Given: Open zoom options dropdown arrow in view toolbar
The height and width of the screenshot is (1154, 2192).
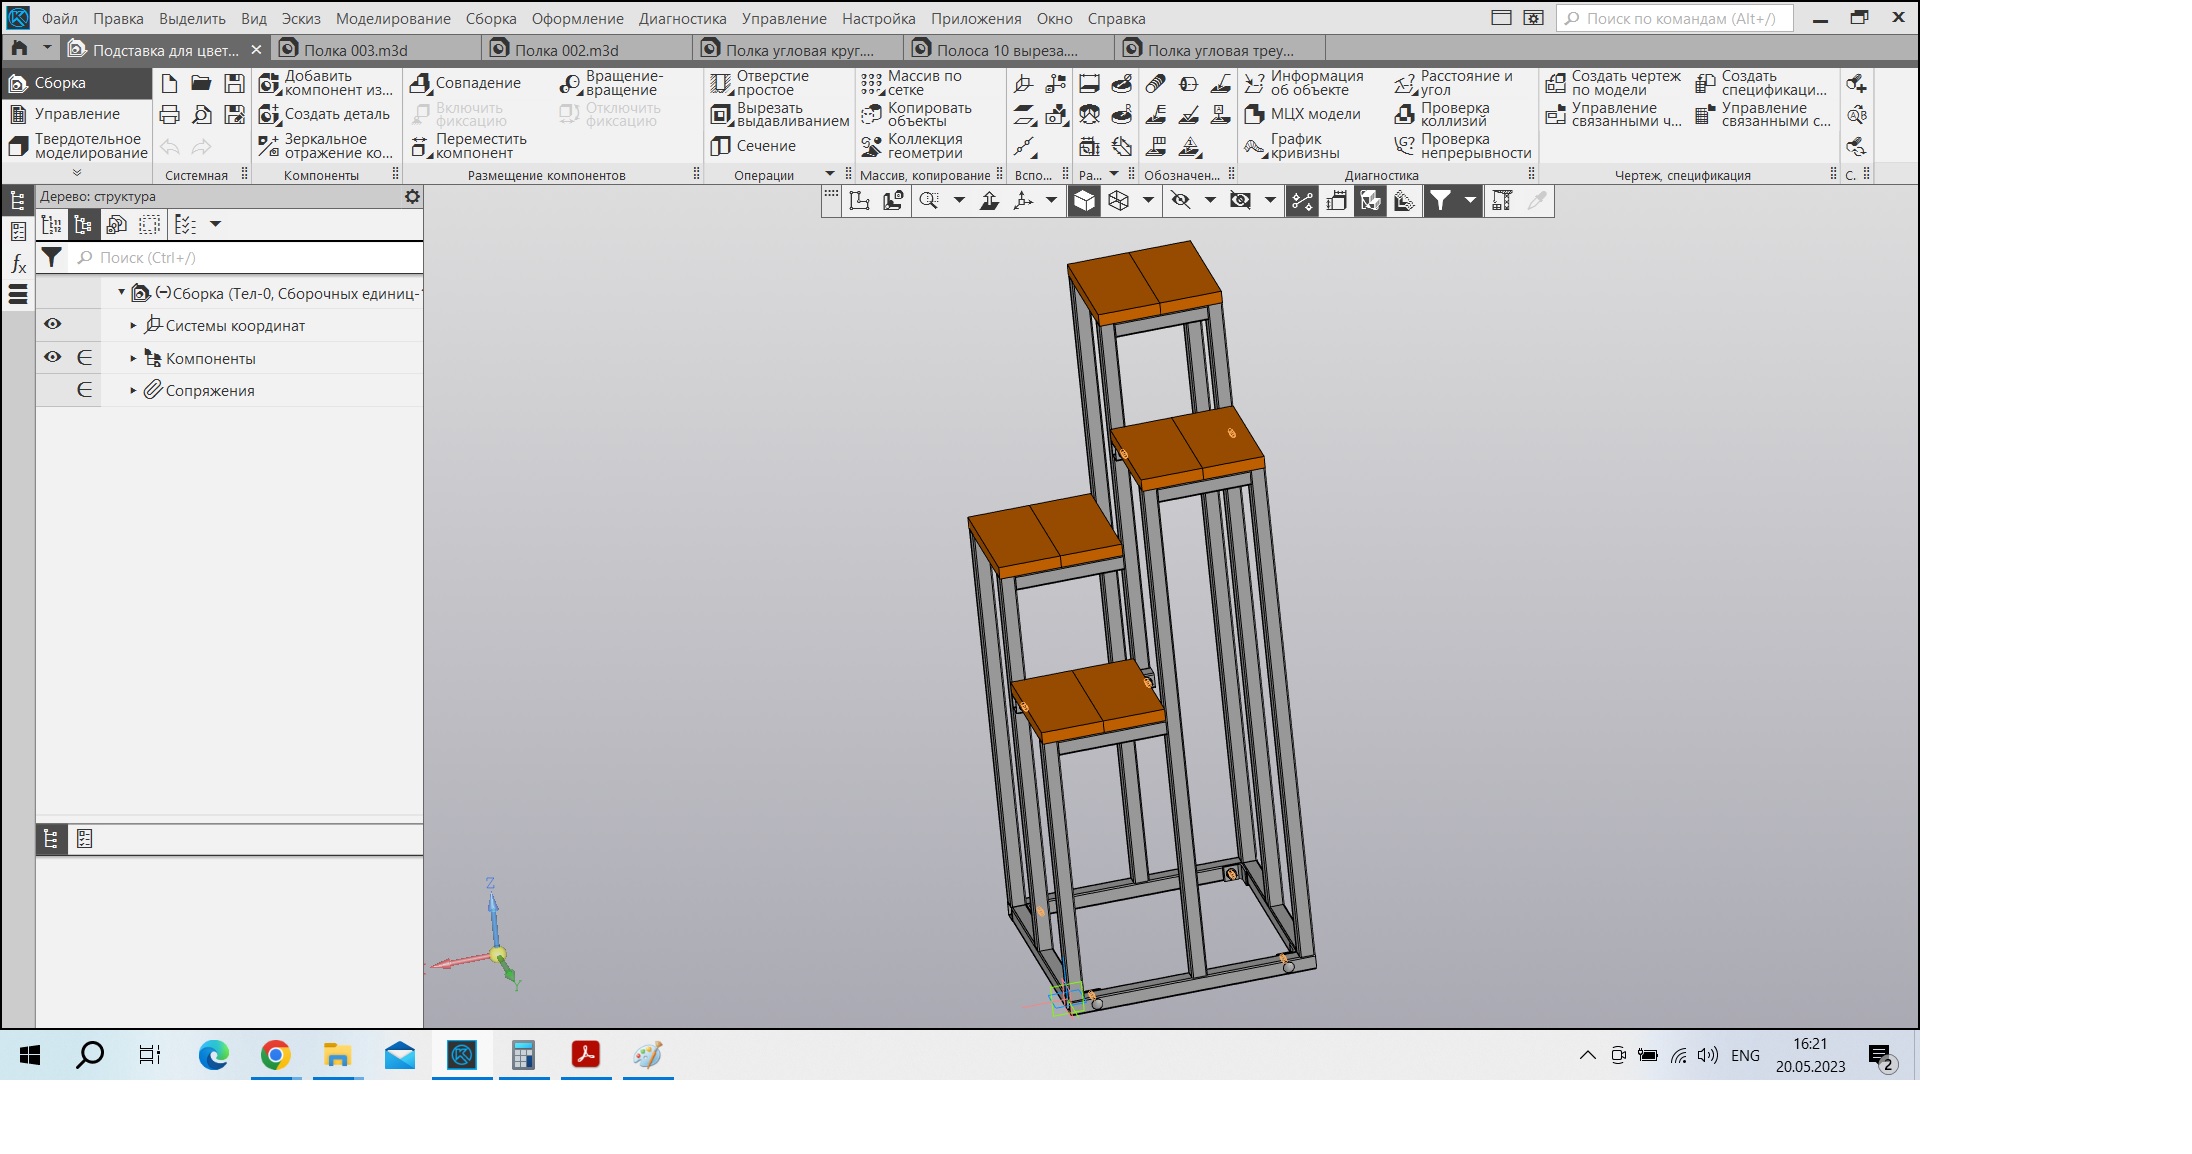Looking at the screenshot, I should click(959, 201).
